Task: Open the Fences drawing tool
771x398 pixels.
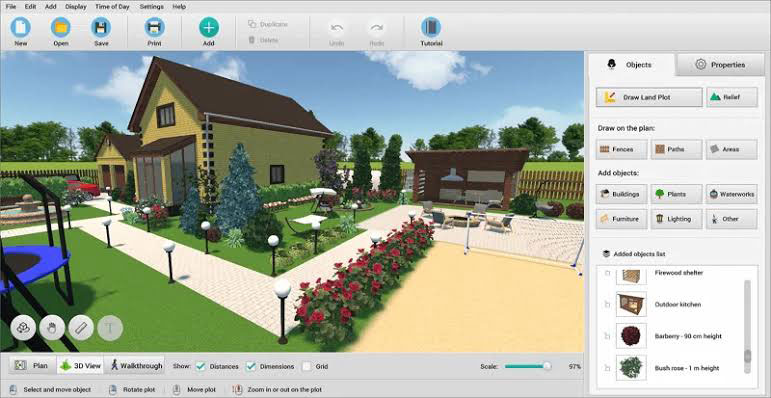Action: 622,149
